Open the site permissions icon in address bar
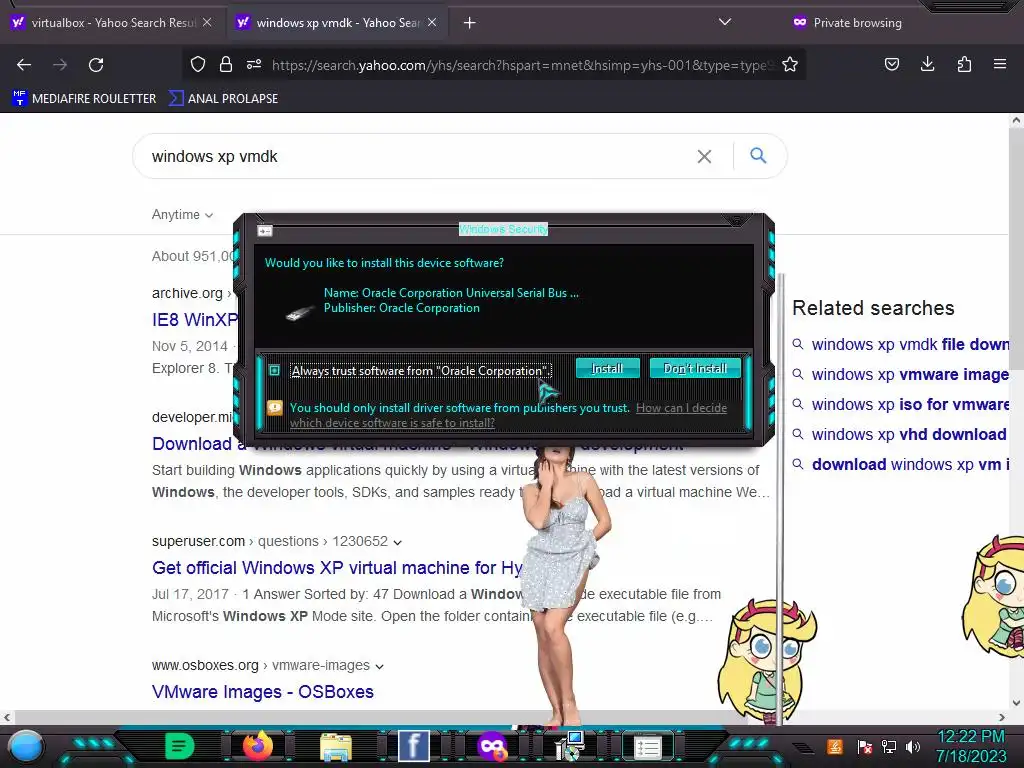 click(254, 64)
